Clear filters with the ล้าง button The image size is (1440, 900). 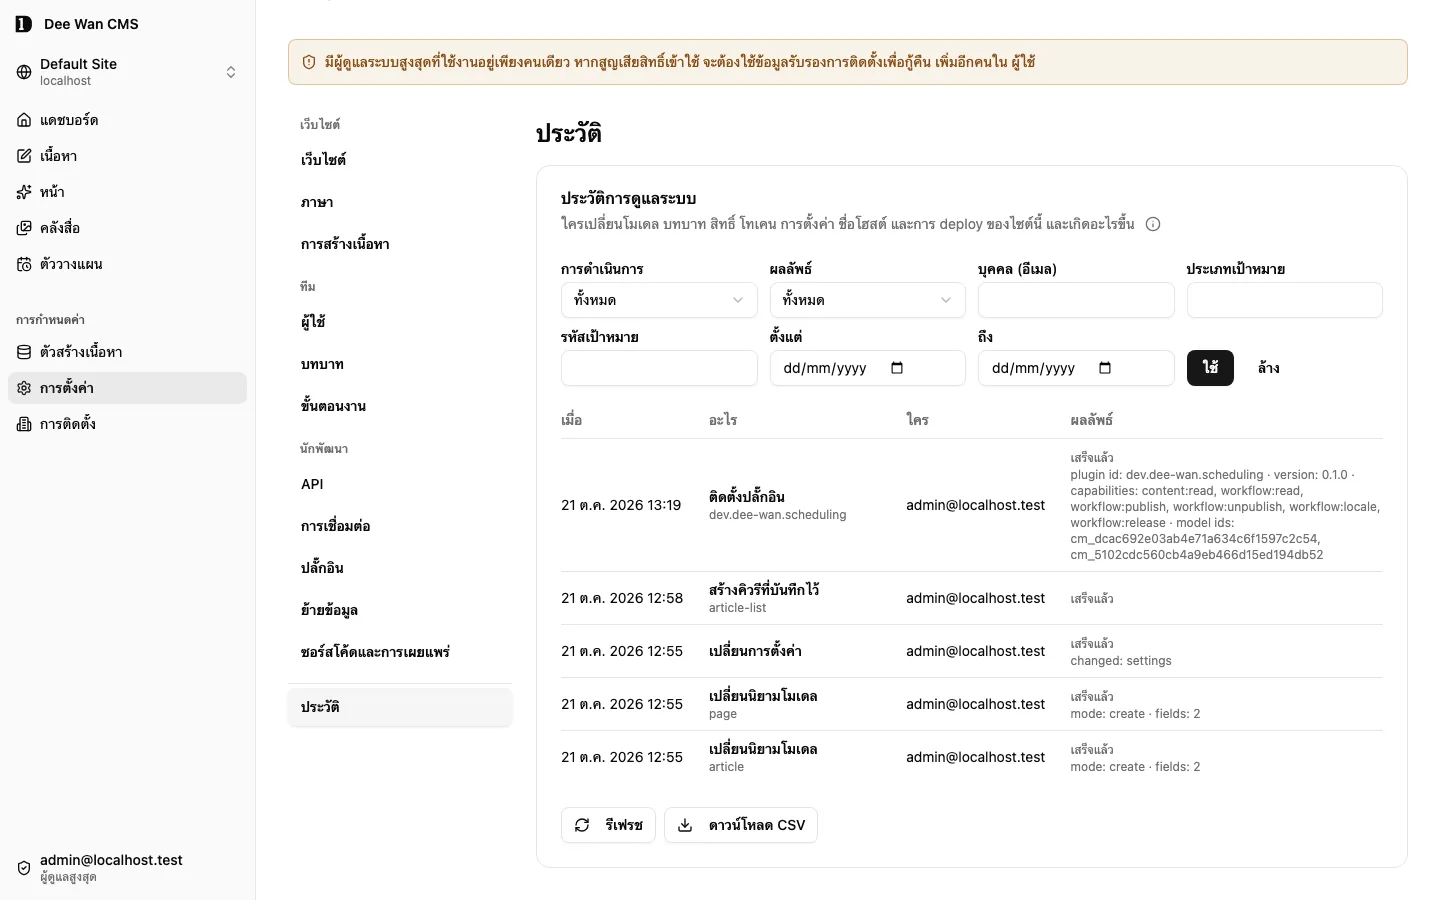coord(1269,368)
